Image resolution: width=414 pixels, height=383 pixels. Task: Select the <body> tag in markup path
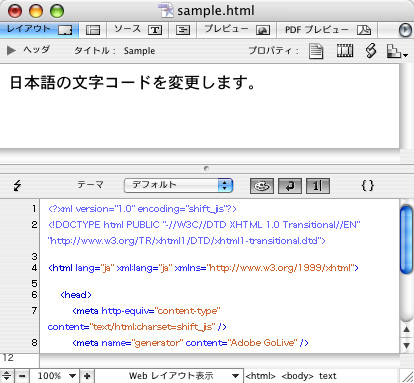[x=297, y=376]
